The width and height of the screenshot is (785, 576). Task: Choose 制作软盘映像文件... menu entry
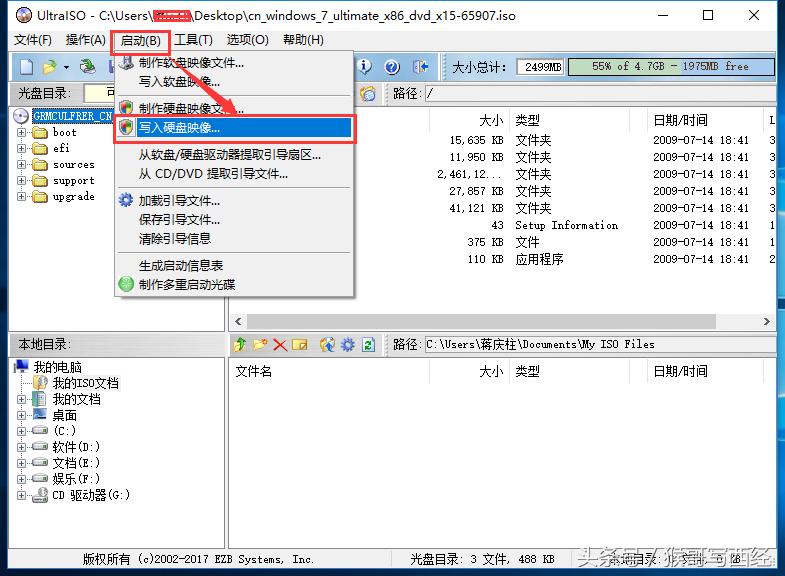pos(234,63)
